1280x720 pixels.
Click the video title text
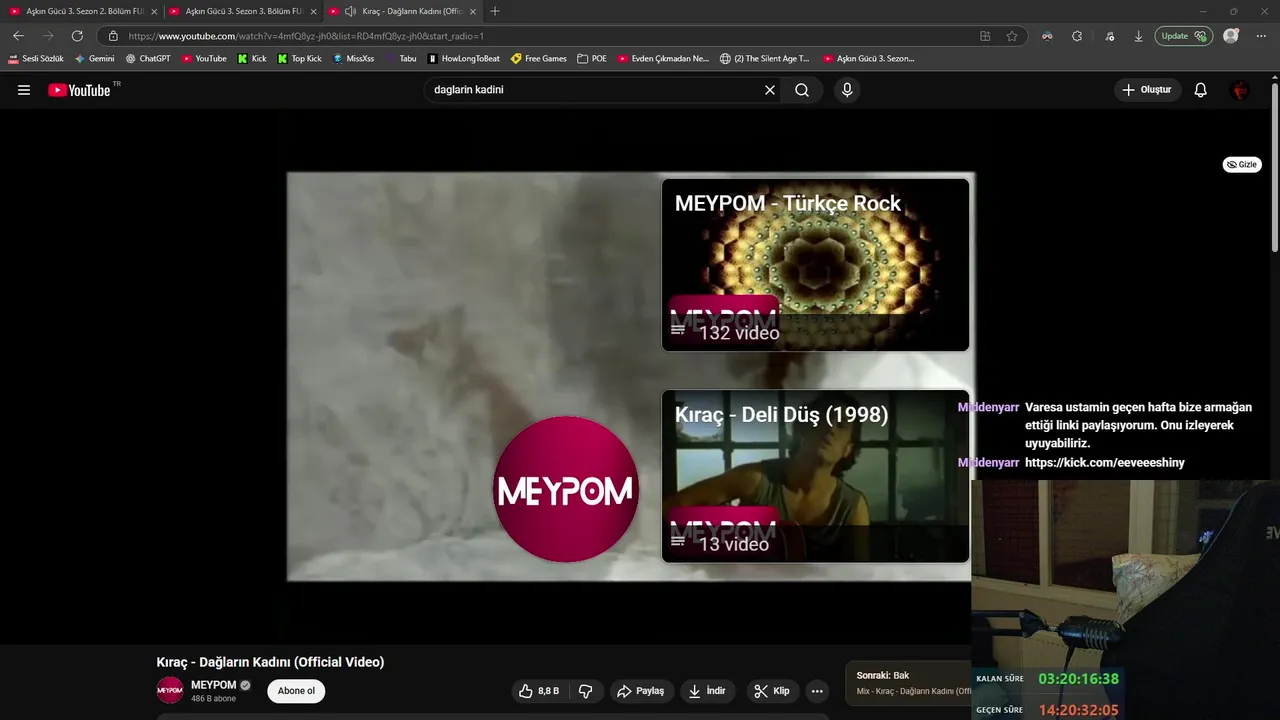270,662
